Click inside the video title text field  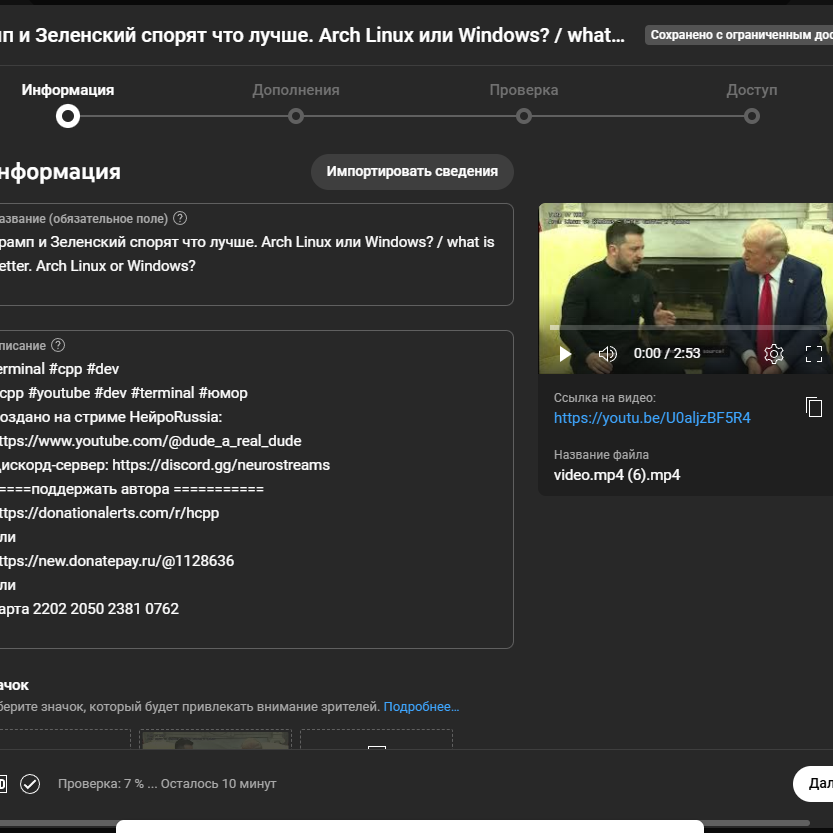255,254
